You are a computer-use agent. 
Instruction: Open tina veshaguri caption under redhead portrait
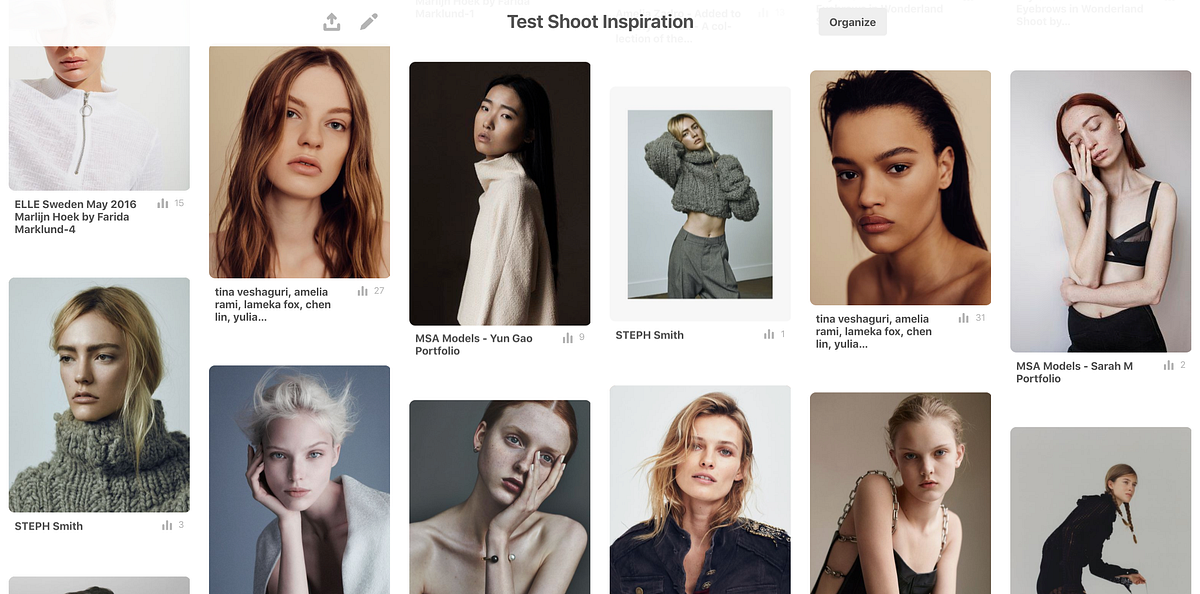coord(273,304)
